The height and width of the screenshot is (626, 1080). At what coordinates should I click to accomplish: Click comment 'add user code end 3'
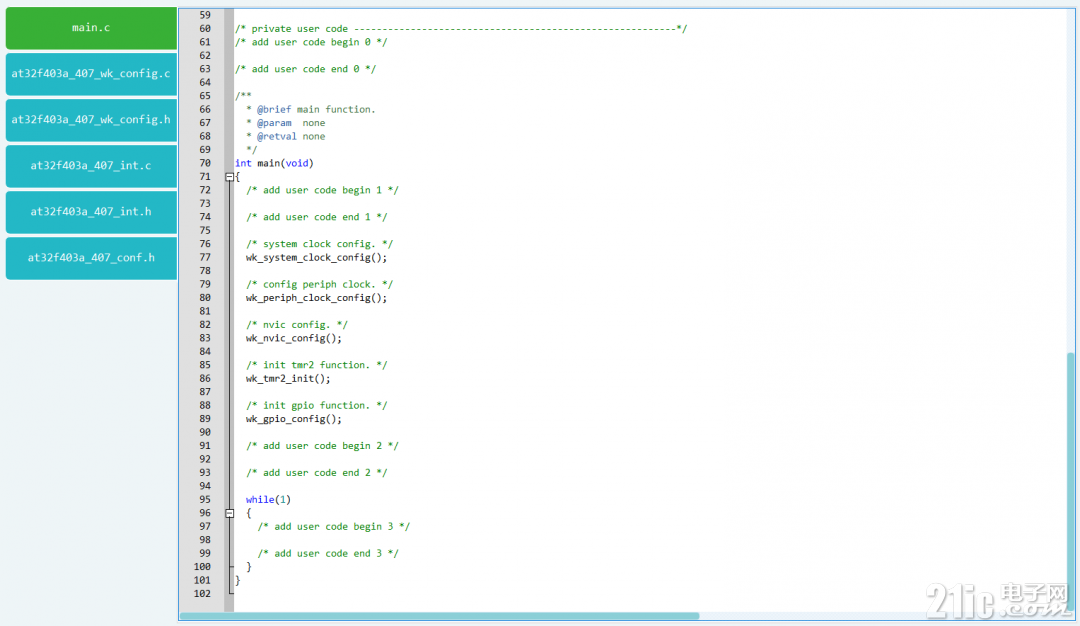coord(328,554)
